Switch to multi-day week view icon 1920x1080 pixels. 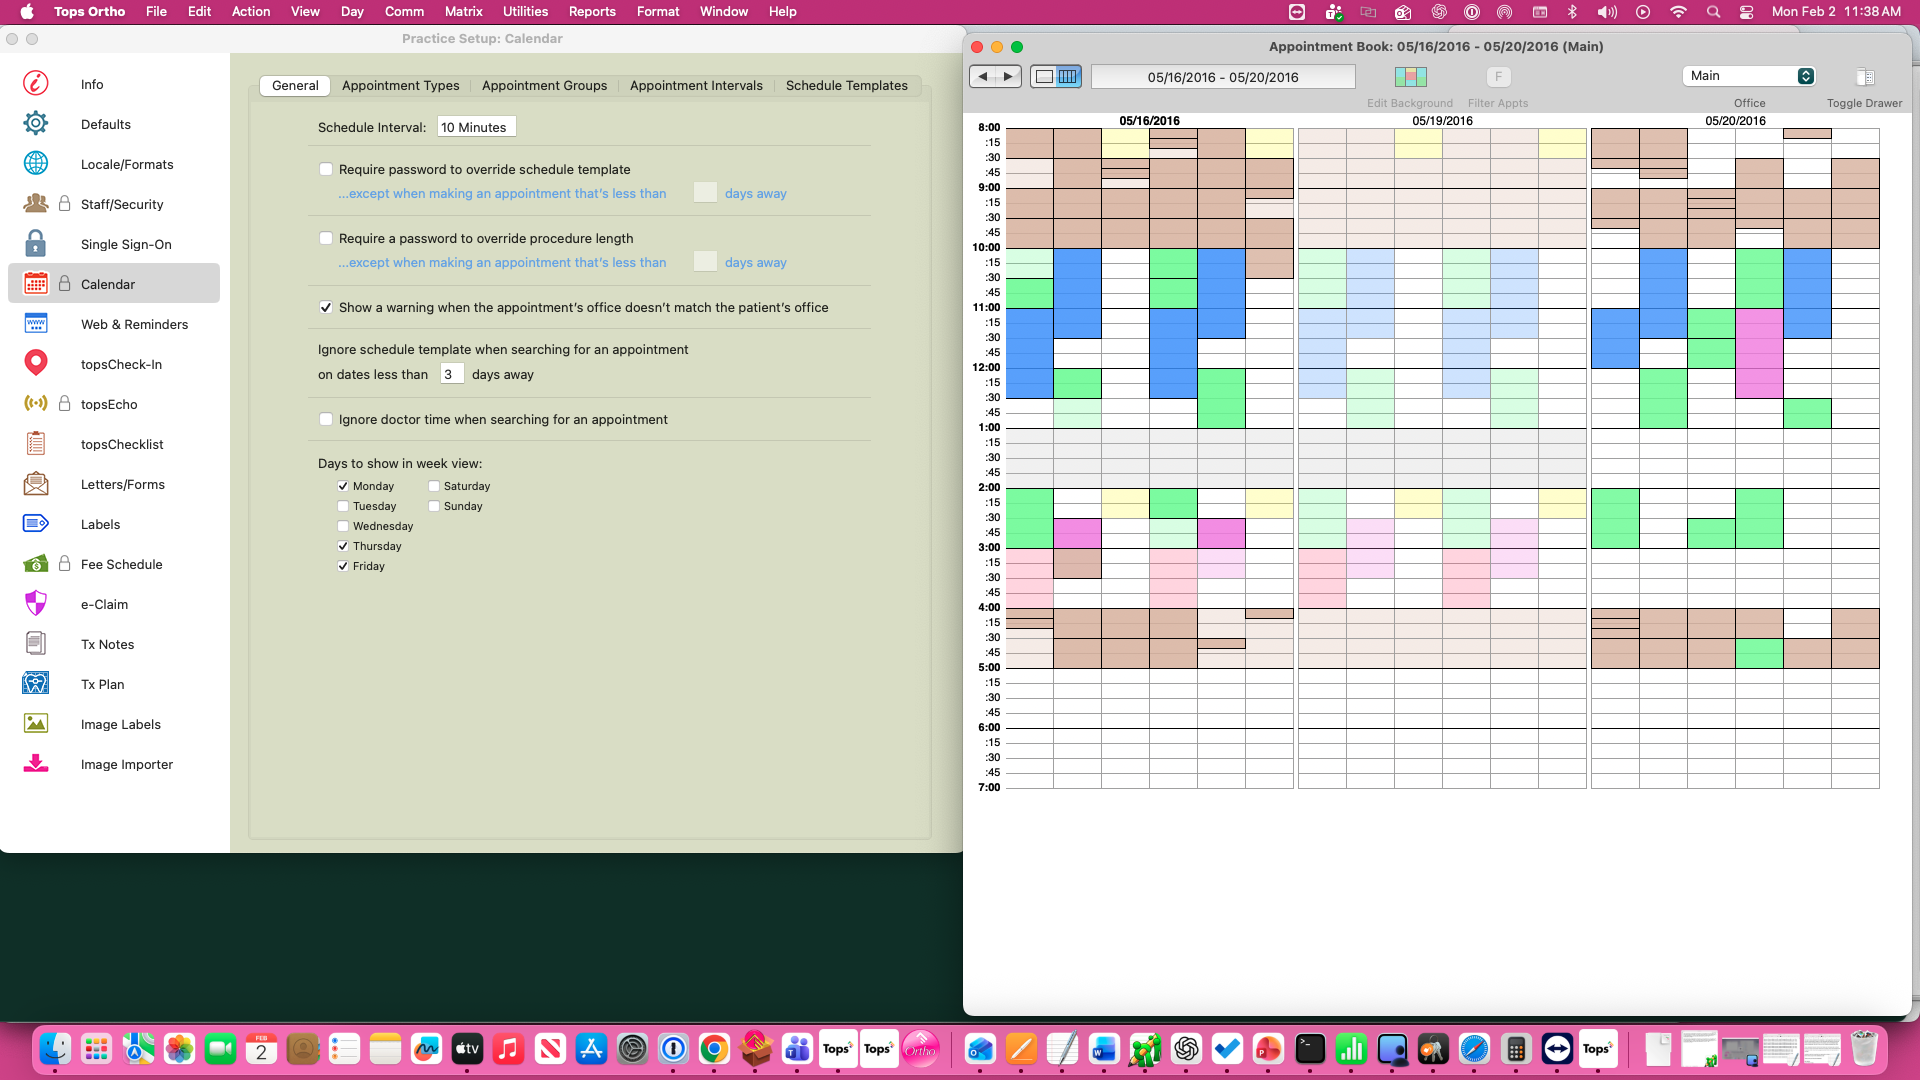pyautogui.click(x=1068, y=77)
